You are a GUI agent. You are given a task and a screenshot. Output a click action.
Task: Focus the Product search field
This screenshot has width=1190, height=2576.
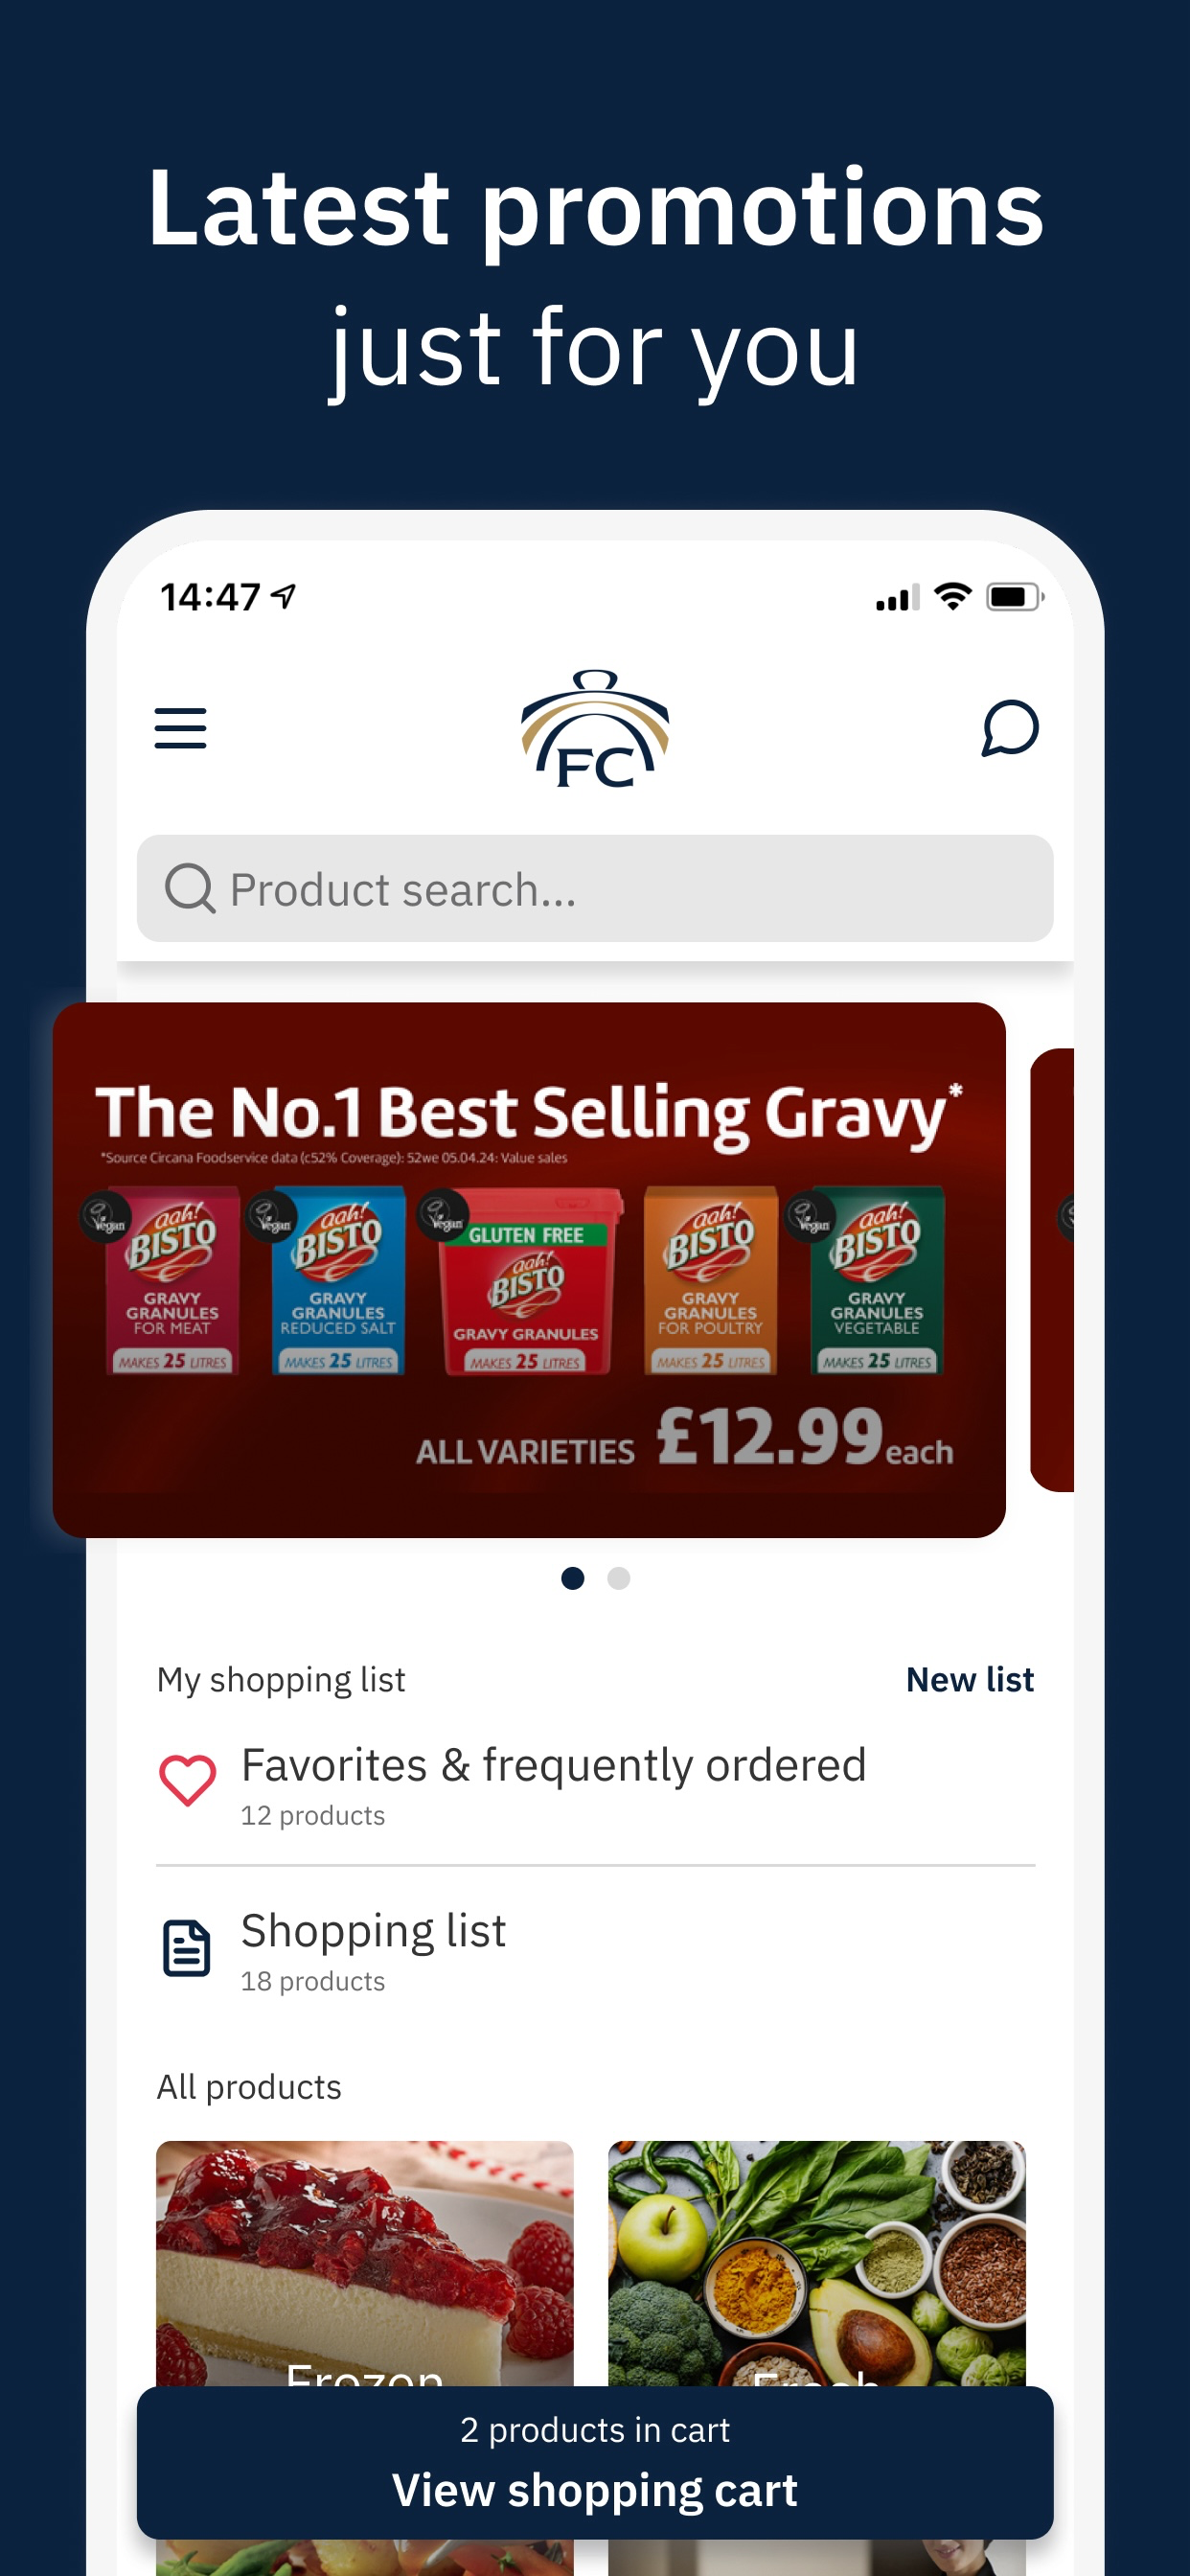595,888
